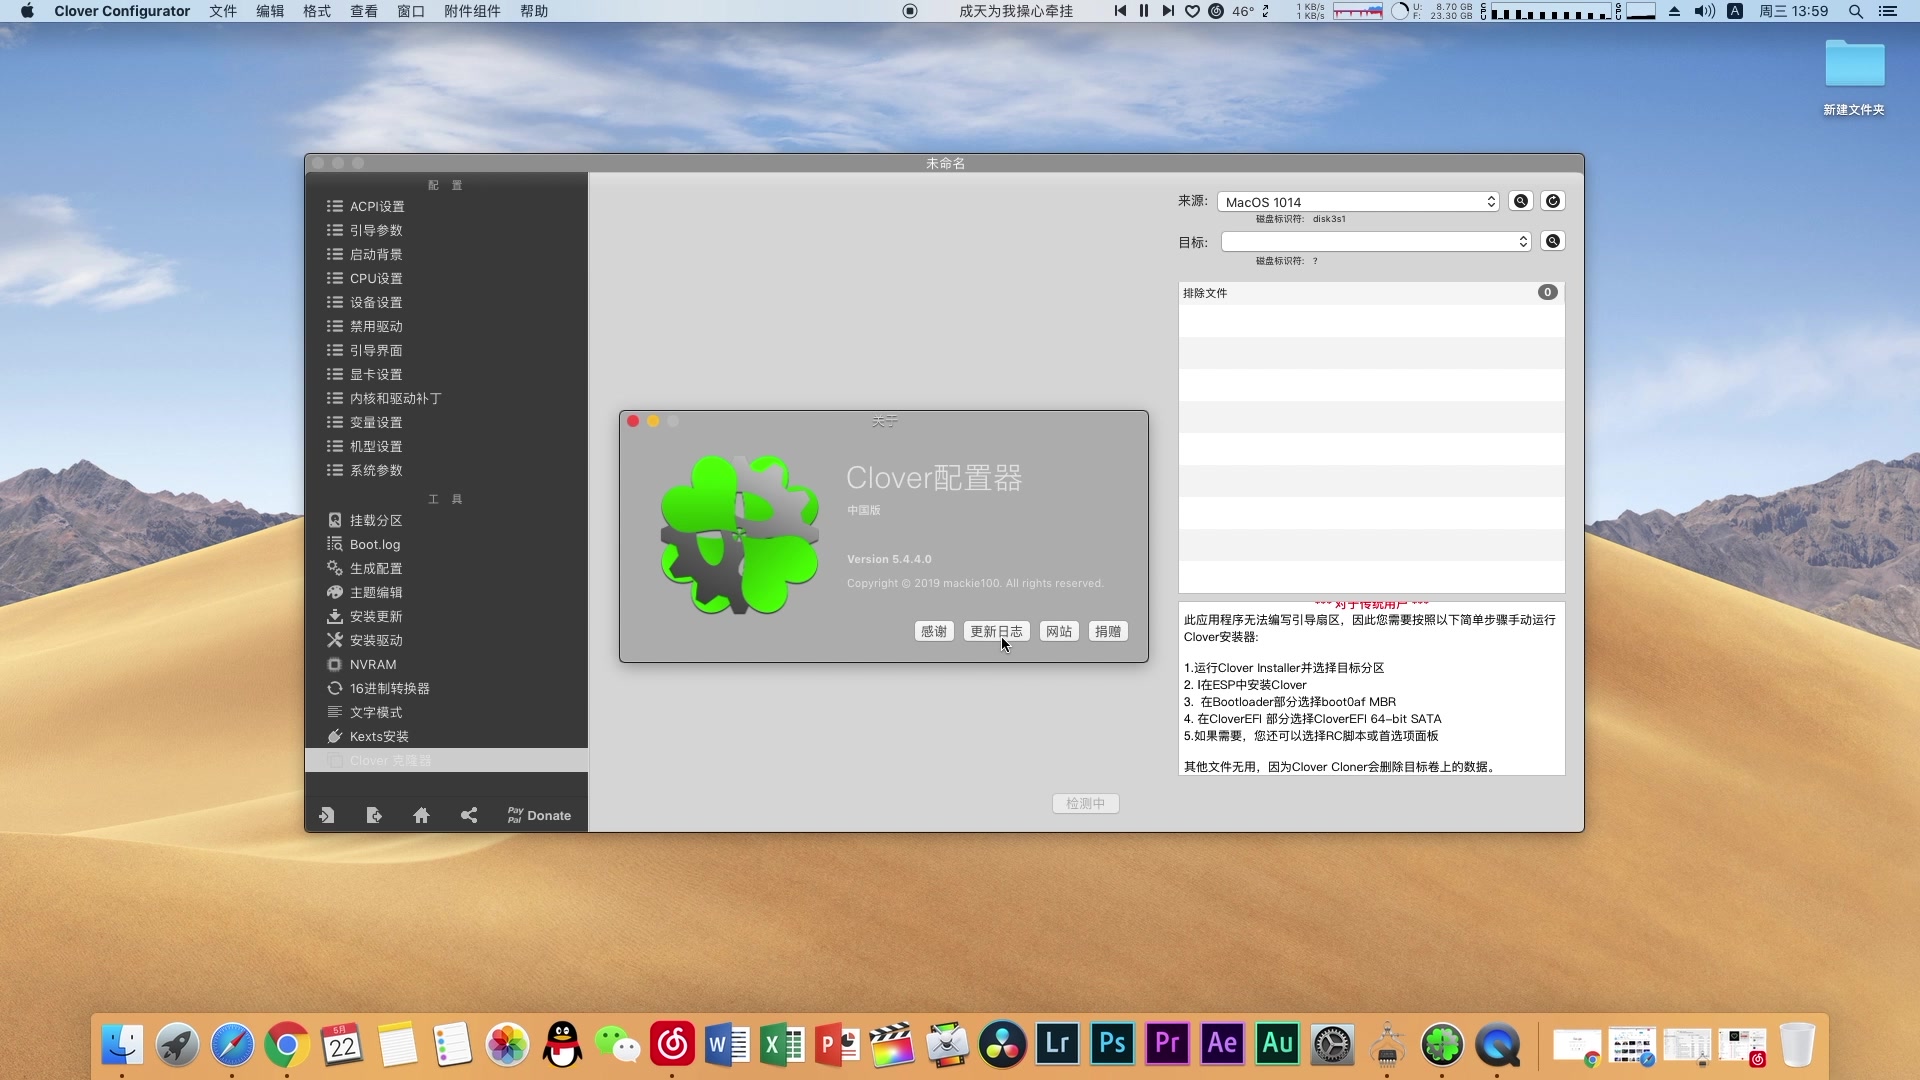
Task: Click the Boot.log tool icon
Action: point(335,544)
